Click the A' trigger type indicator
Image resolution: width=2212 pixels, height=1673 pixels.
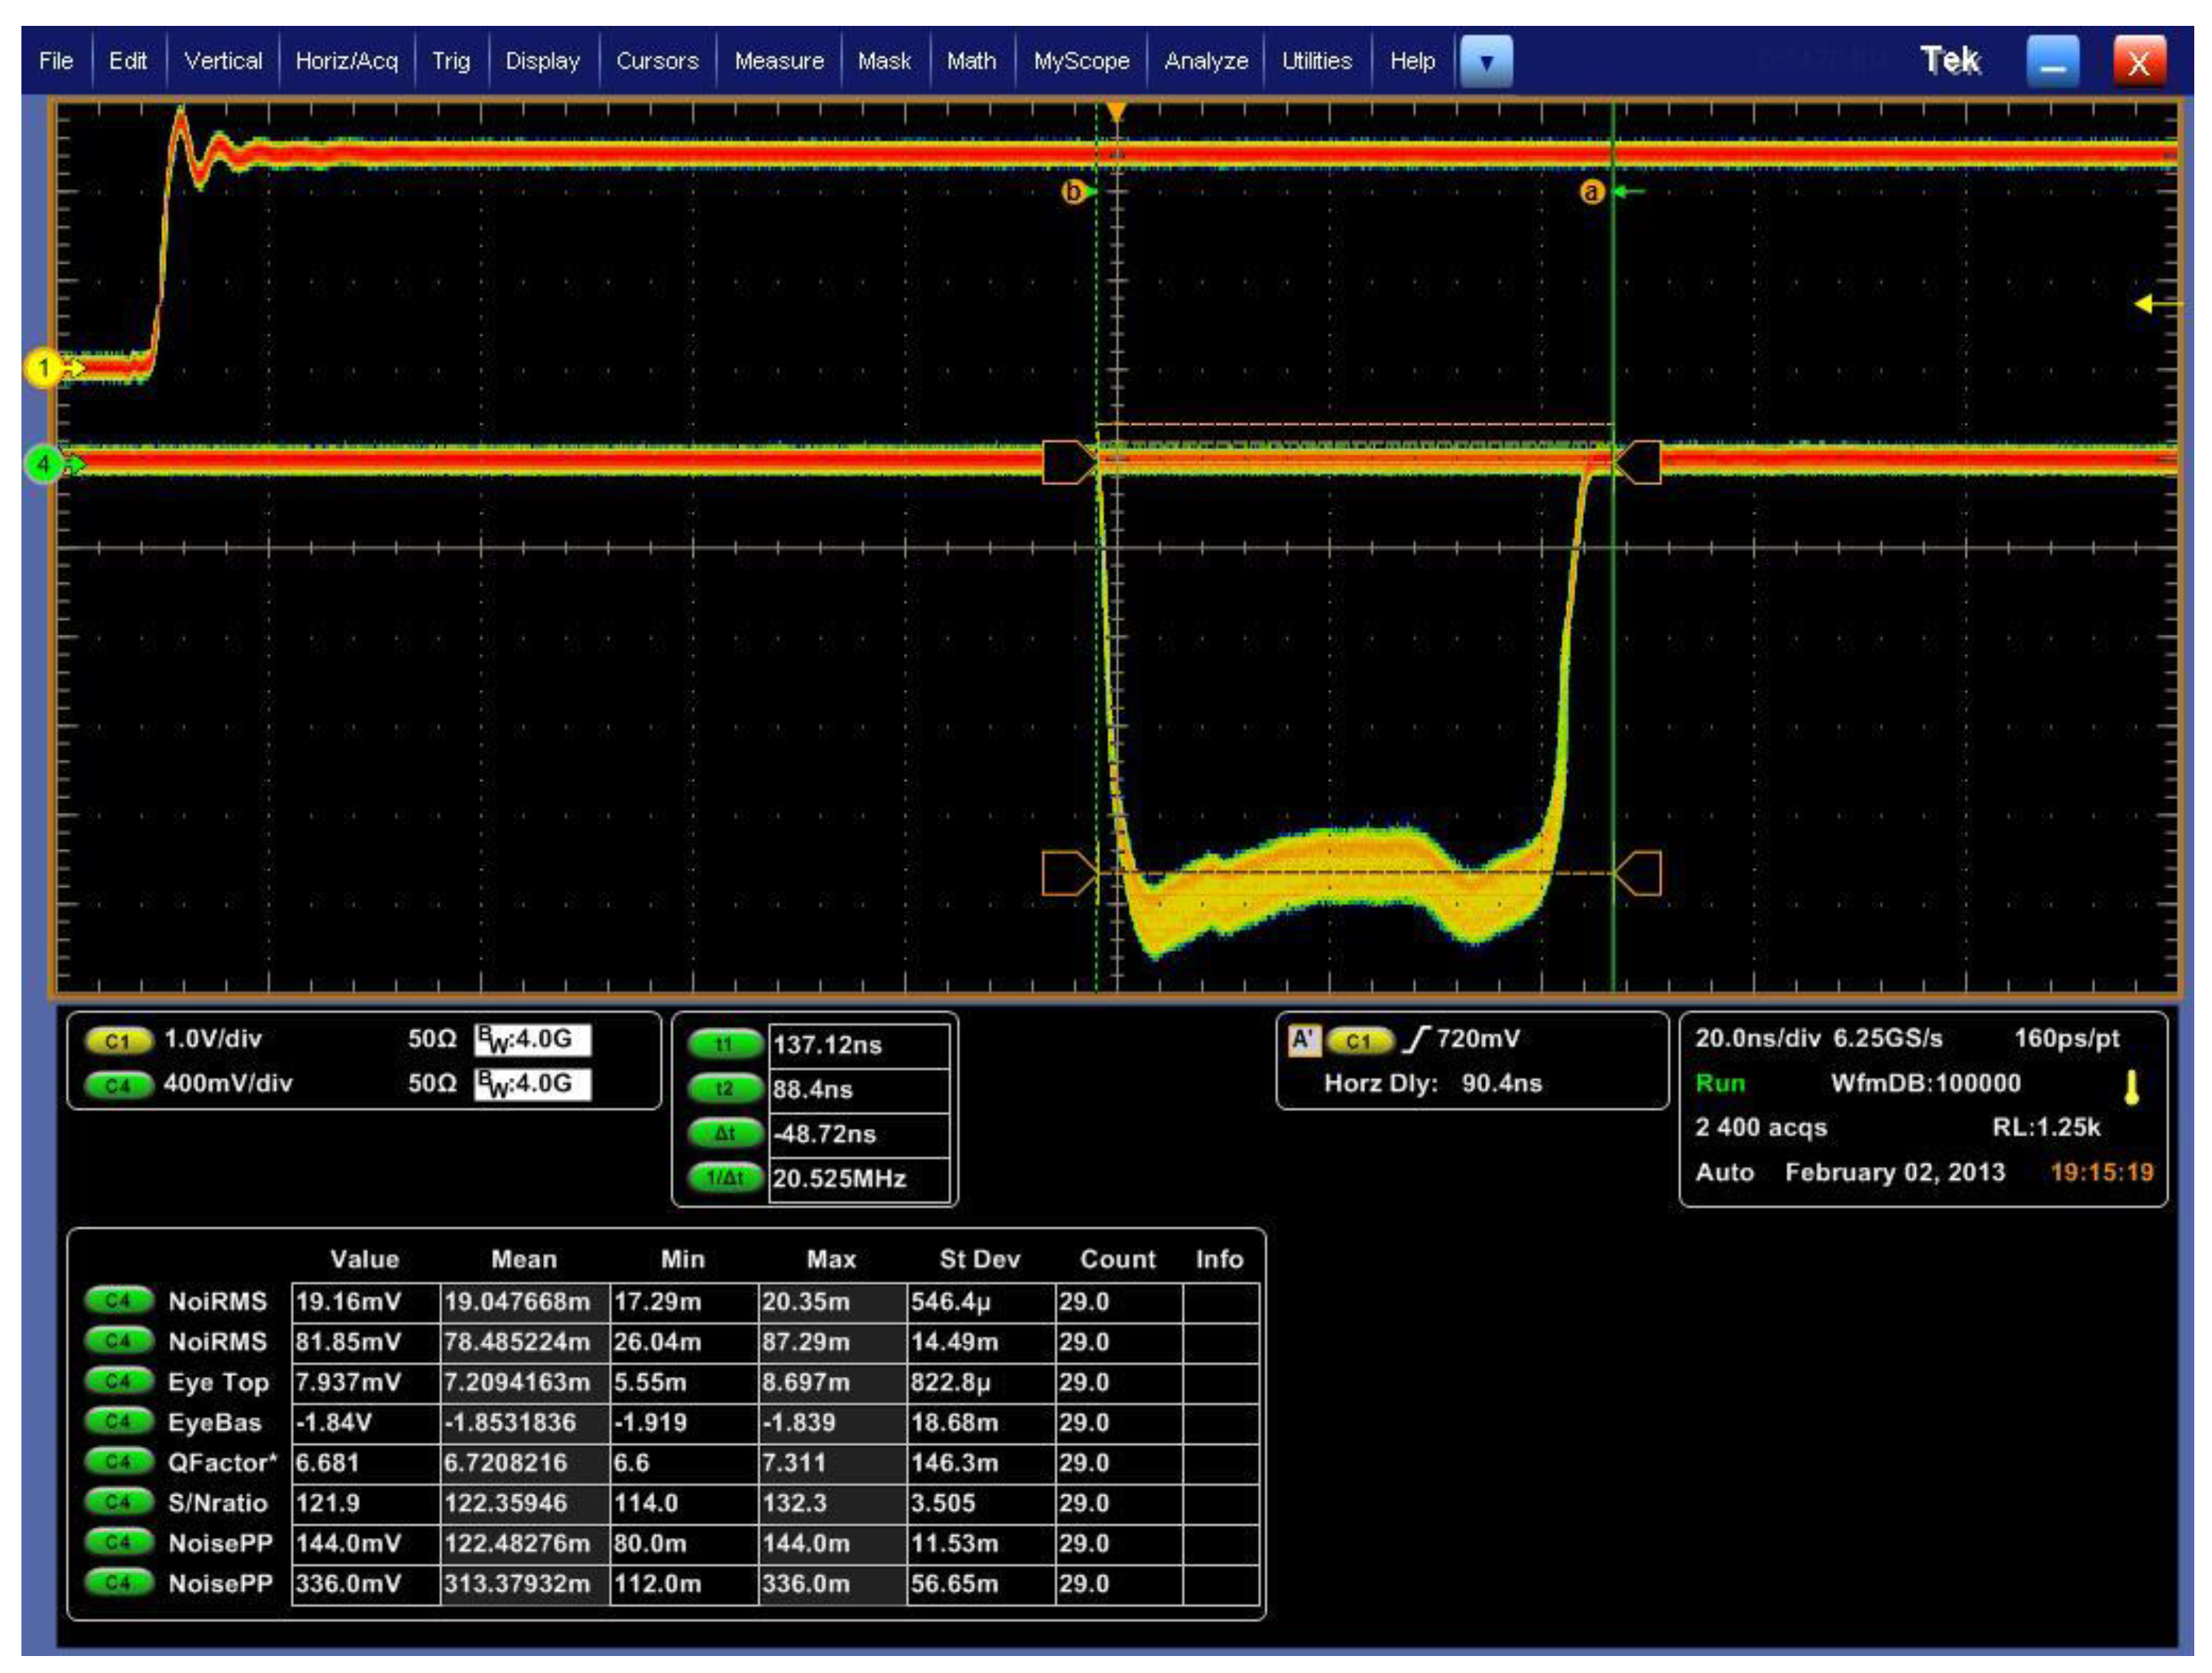pos(1303,1040)
